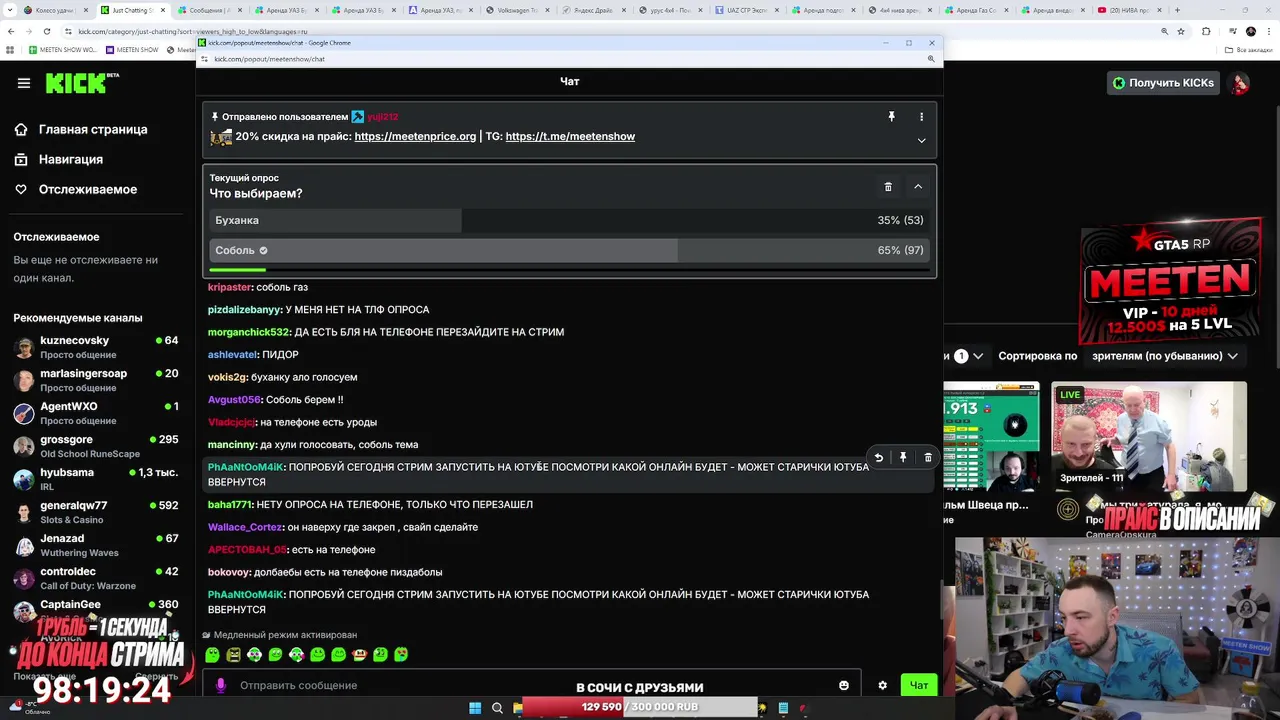Image resolution: width=1280 pixels, height=720 pixels.
Task: Click the green Чат send button
Action: coord(919,685)
